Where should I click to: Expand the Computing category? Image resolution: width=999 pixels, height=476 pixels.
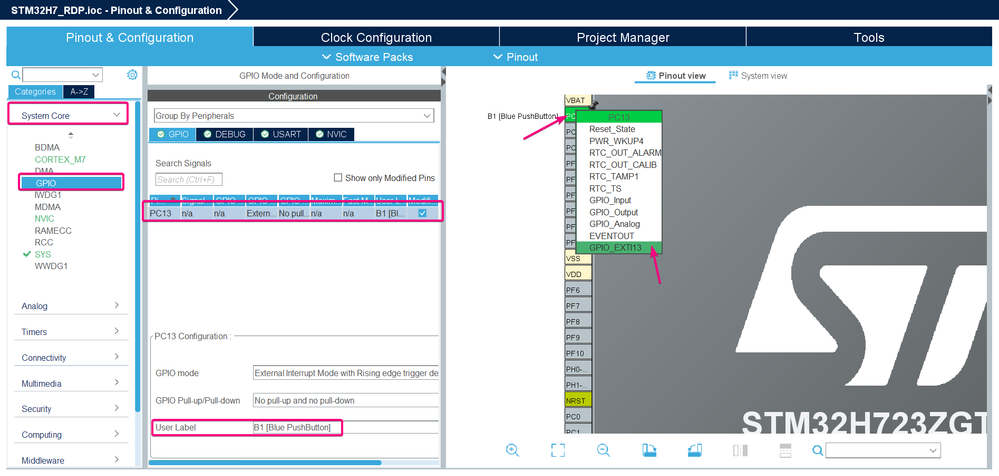pos(70,435)
